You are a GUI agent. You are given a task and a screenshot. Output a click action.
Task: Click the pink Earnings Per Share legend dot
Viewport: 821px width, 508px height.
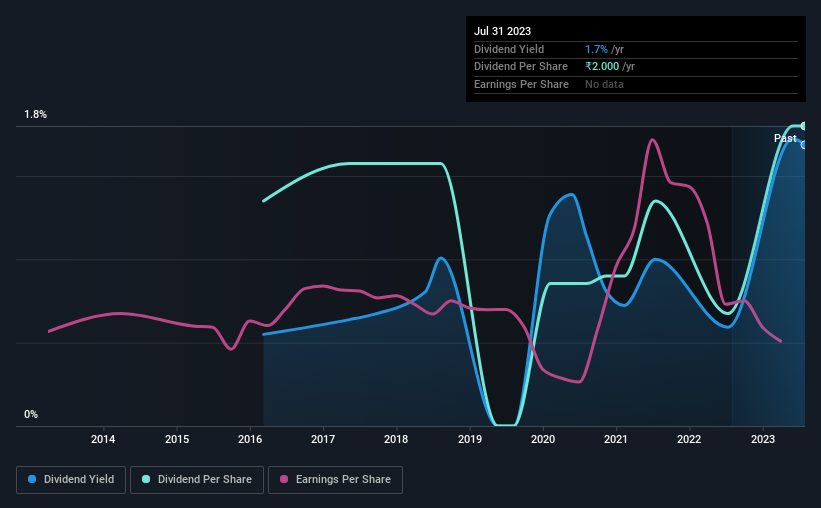click(284, 479)
